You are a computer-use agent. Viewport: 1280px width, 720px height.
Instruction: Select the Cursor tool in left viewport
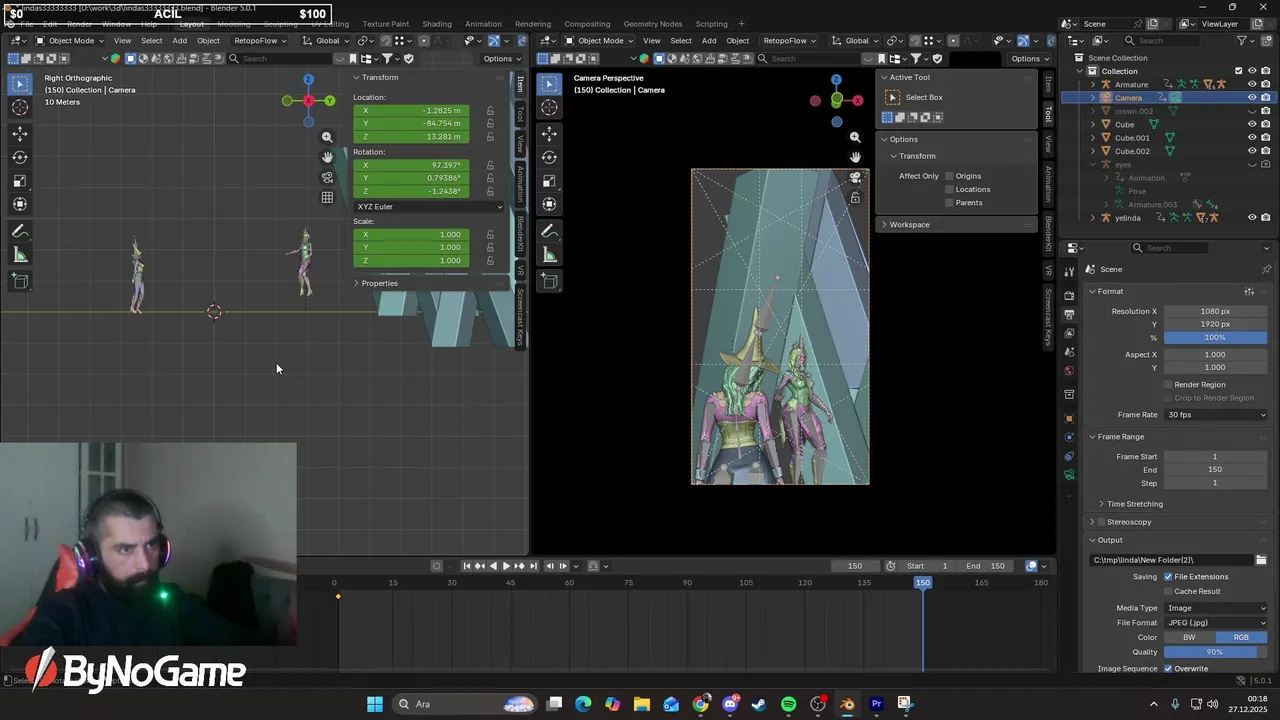tap(20, 107)
